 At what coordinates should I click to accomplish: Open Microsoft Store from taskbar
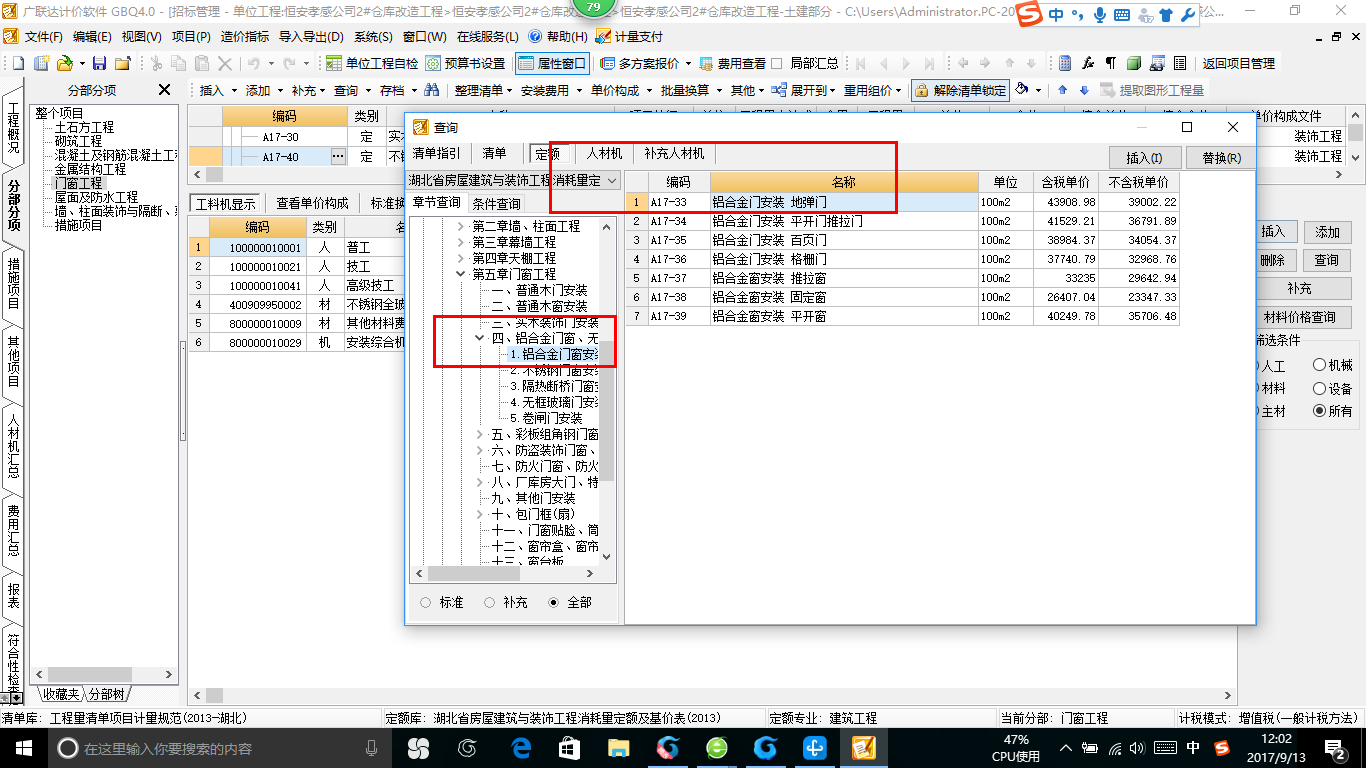tap(570, 748)
